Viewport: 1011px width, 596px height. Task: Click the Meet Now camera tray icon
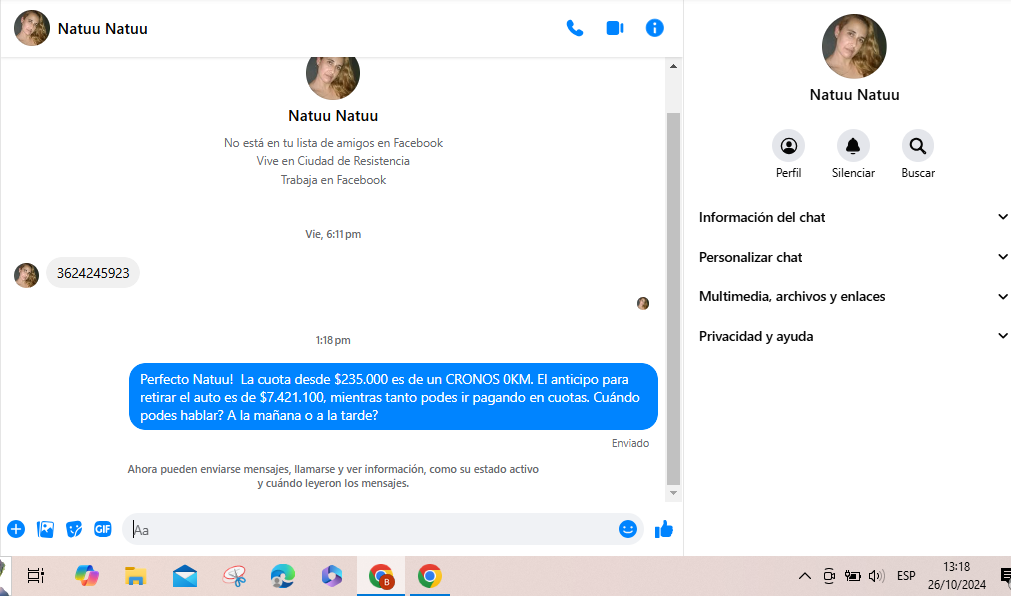point(829,576)
